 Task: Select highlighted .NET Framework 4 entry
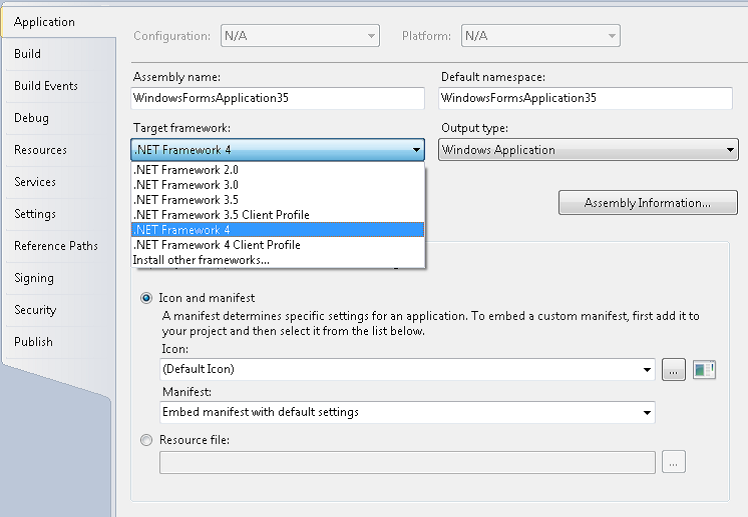(x=278, y=230)
